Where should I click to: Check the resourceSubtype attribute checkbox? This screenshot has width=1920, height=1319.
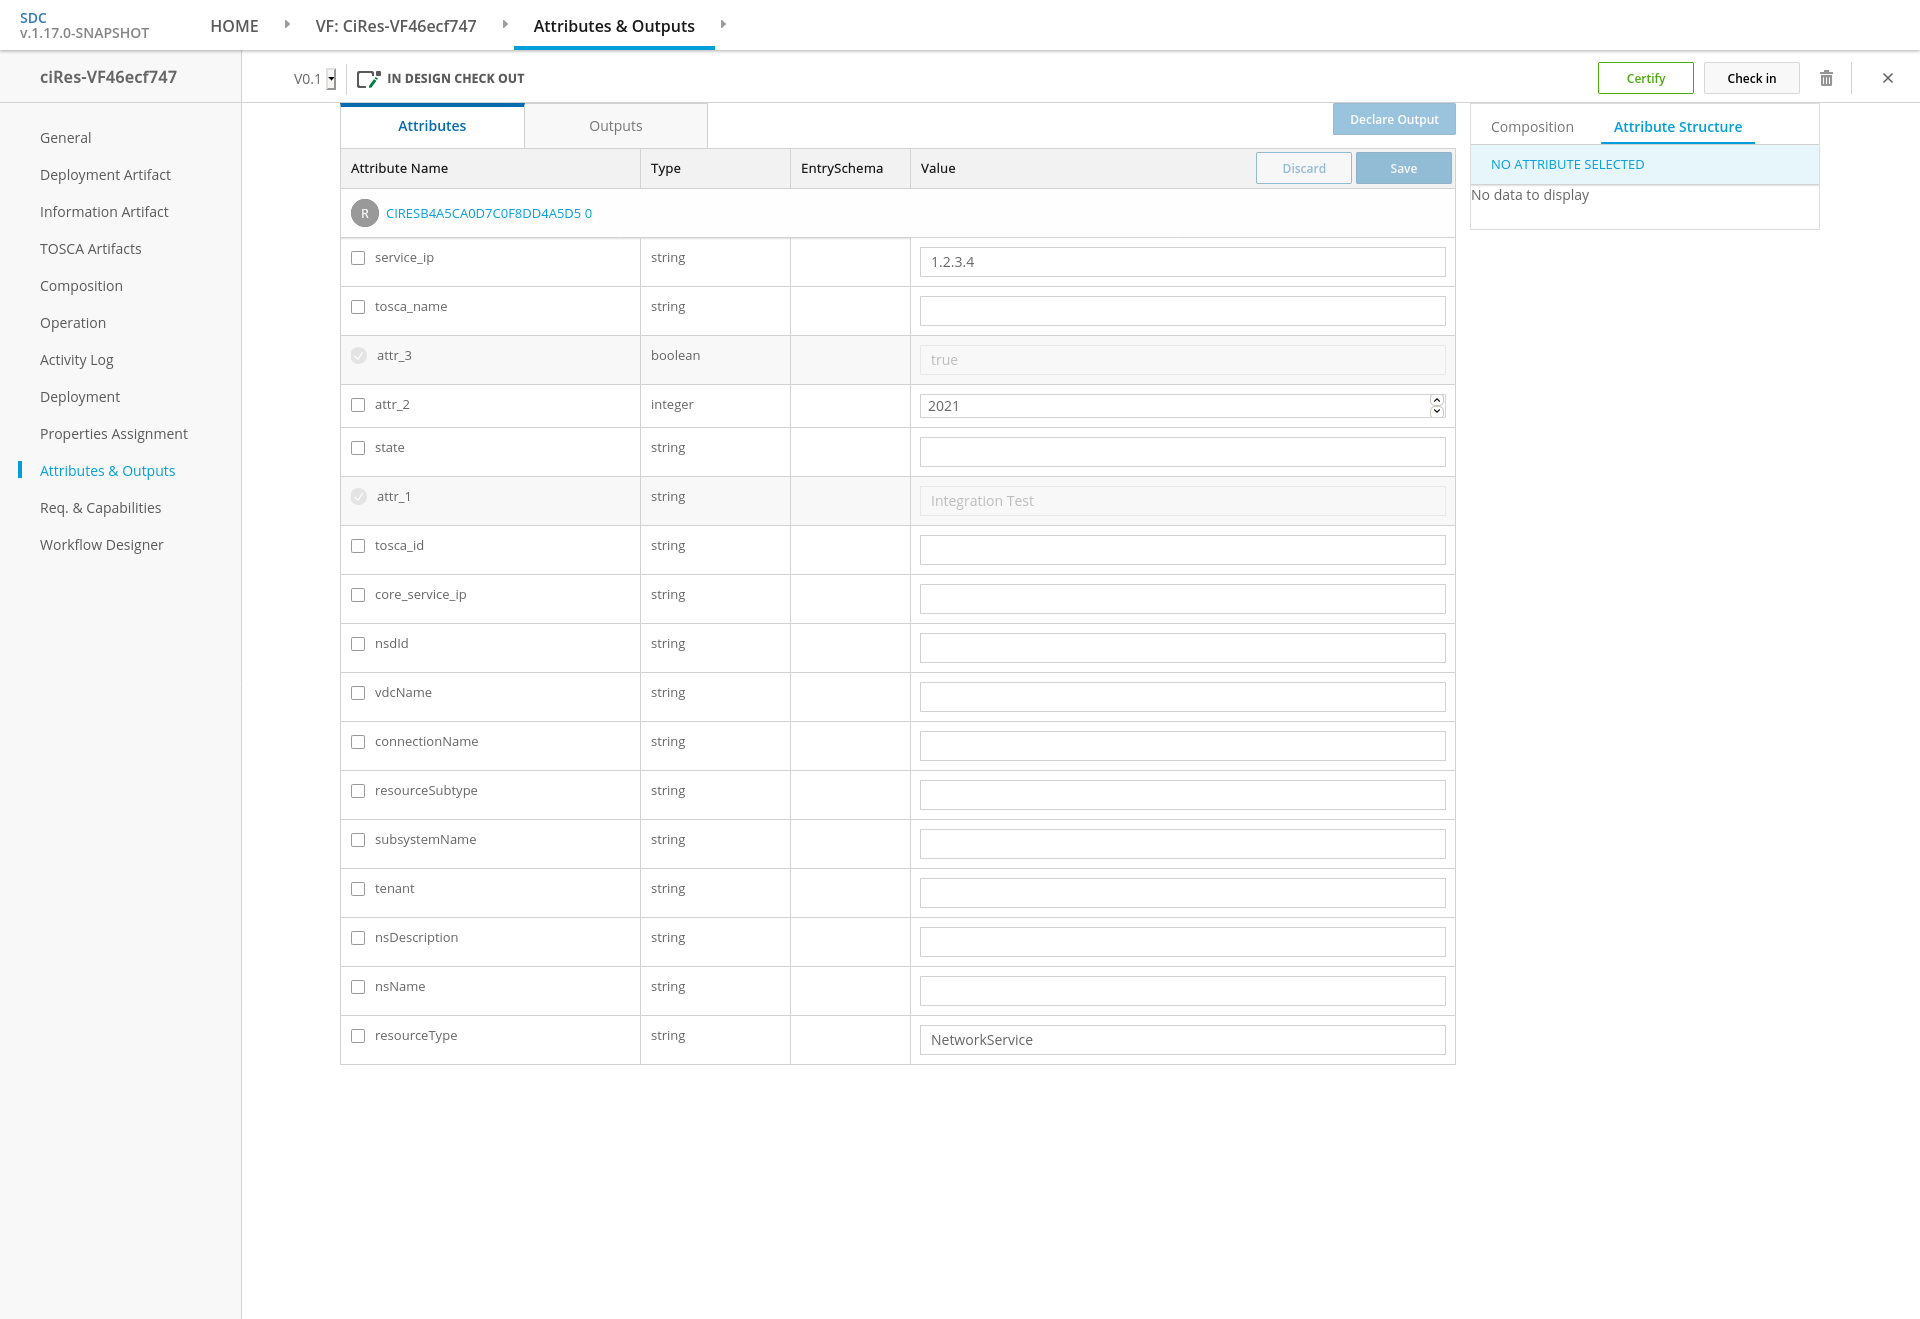tap(358, 791)
